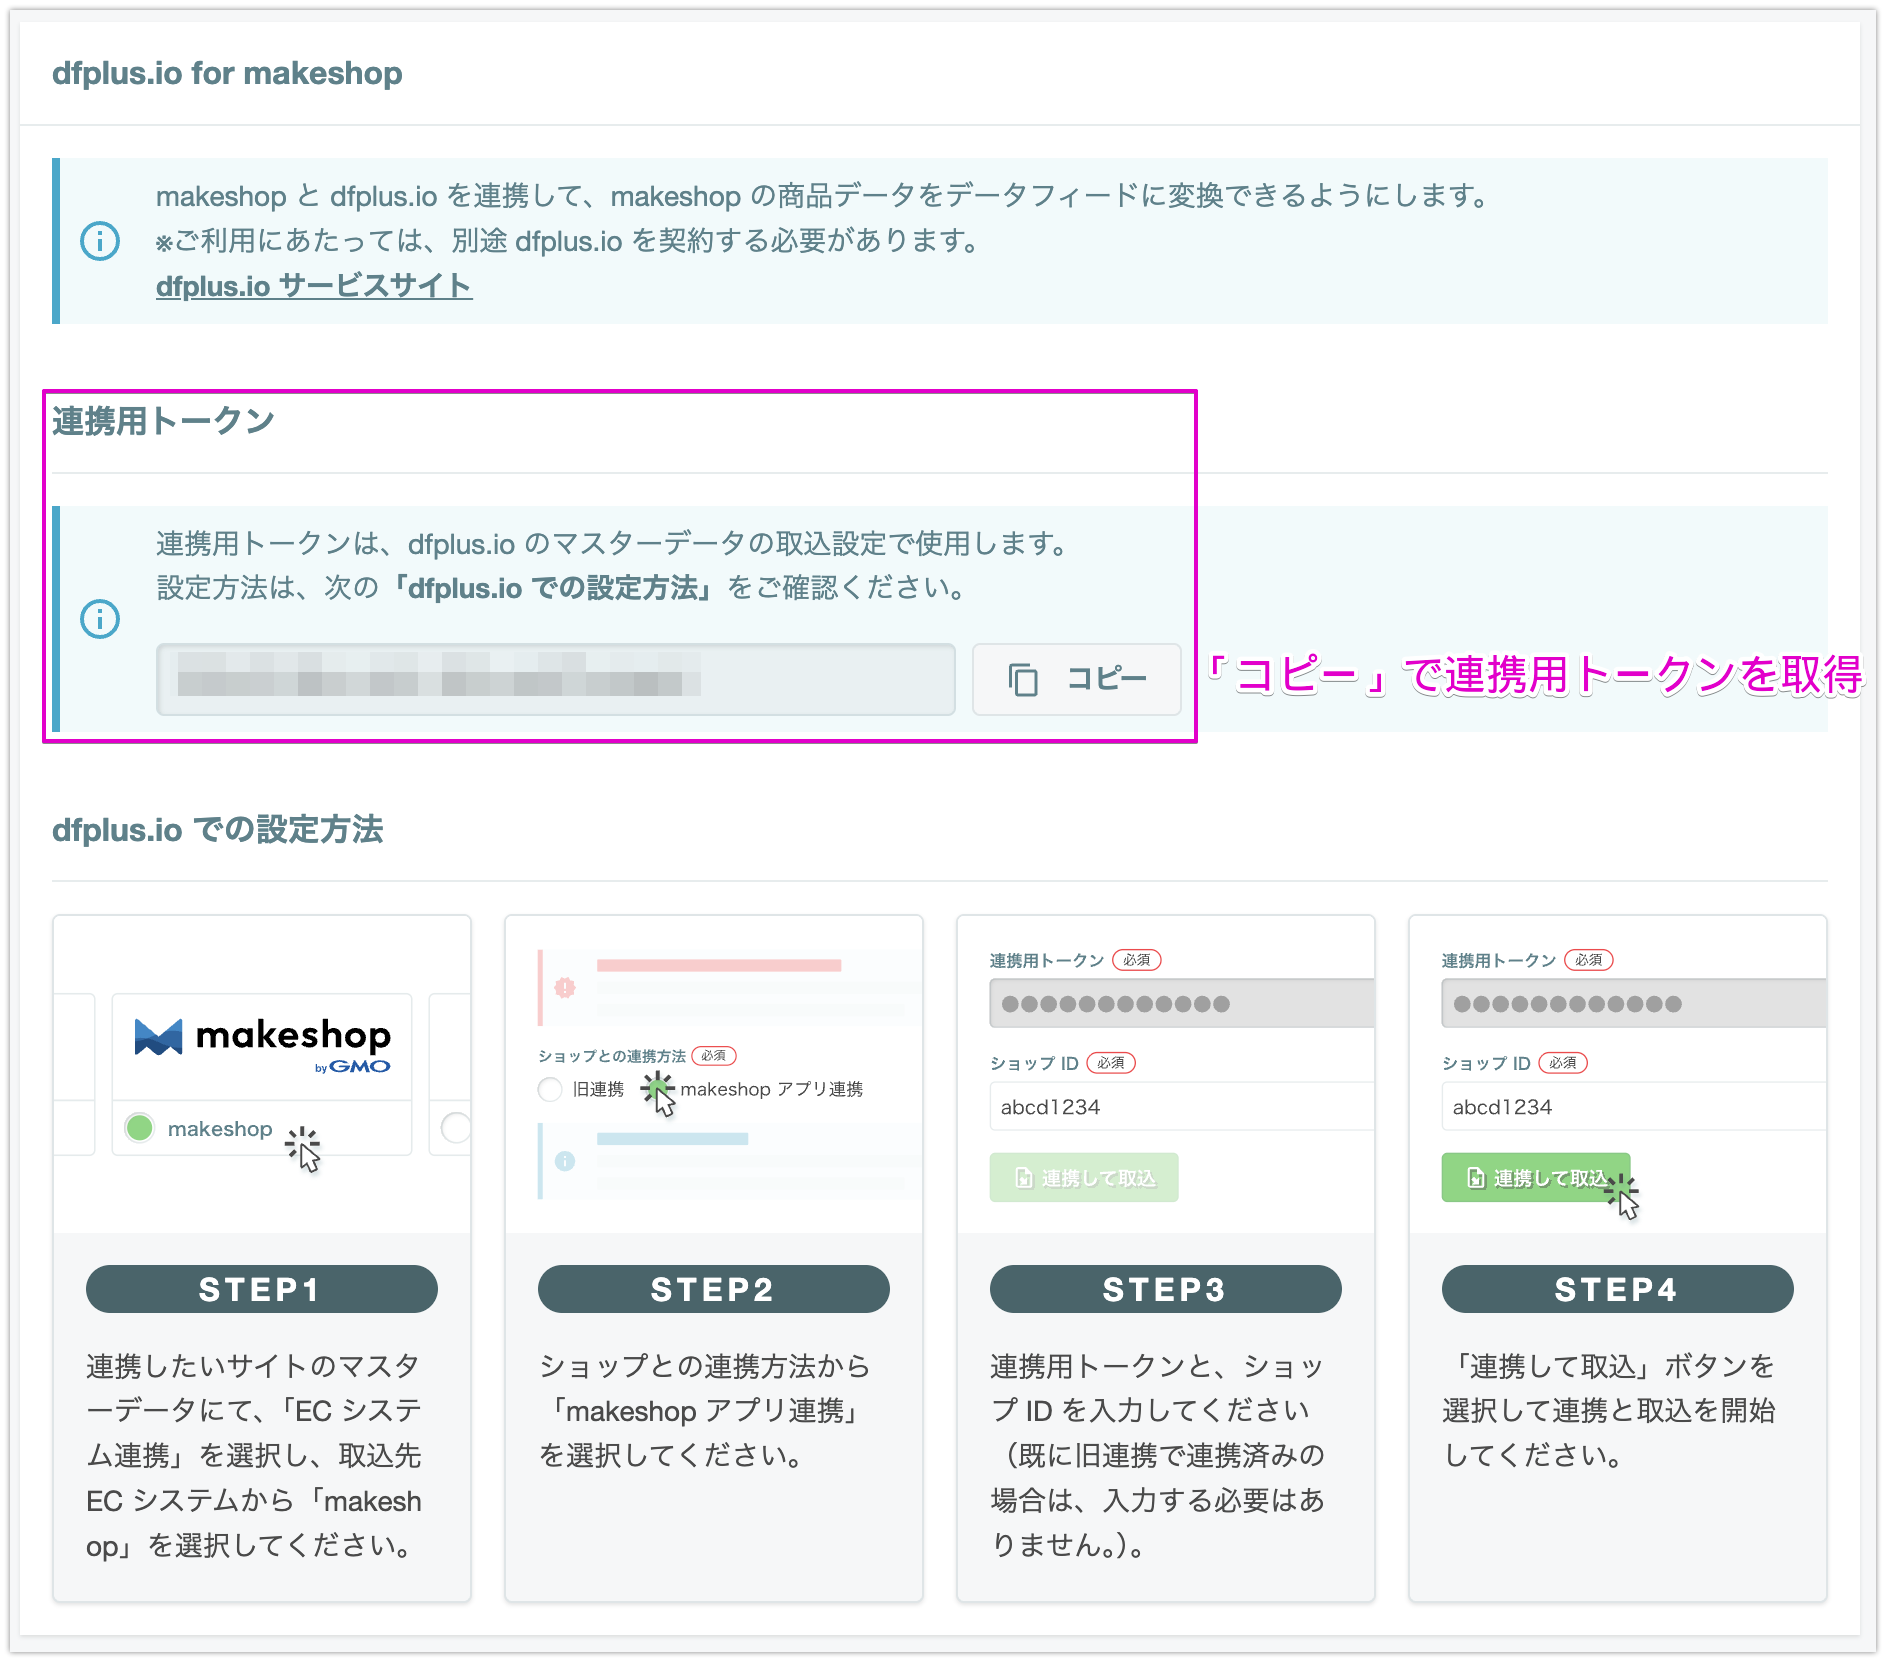Click the STEP1 description starting 連携したいサイト
The image size is (1886, 1662).
254,1455
